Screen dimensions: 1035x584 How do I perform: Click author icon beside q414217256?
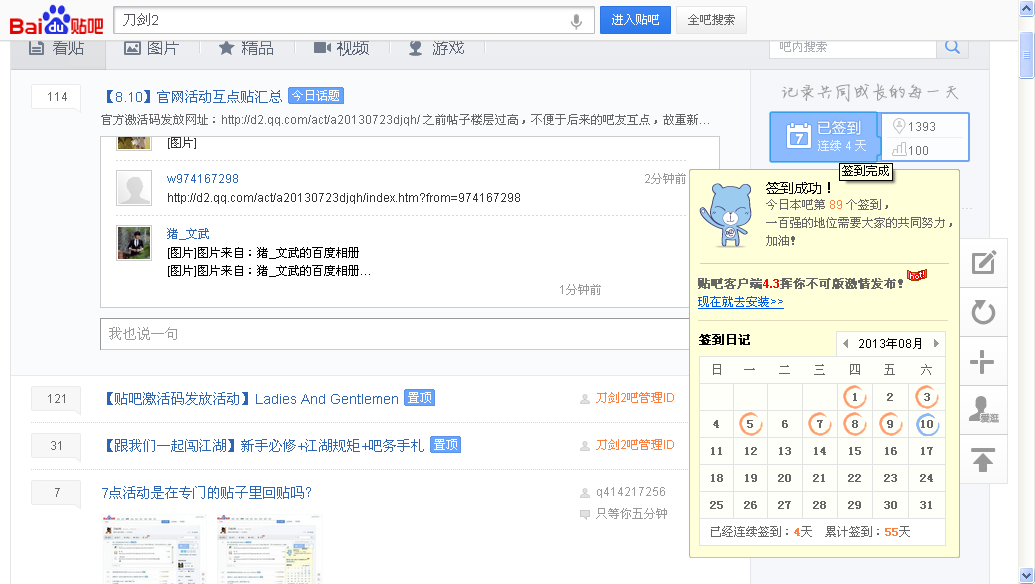pos(584,492)
